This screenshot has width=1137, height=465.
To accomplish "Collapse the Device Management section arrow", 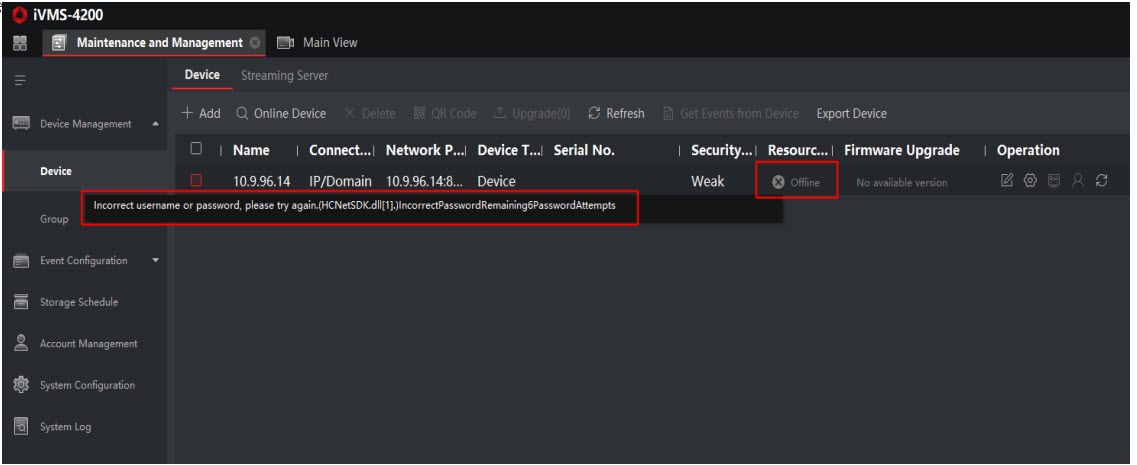I will pos(154,124).
